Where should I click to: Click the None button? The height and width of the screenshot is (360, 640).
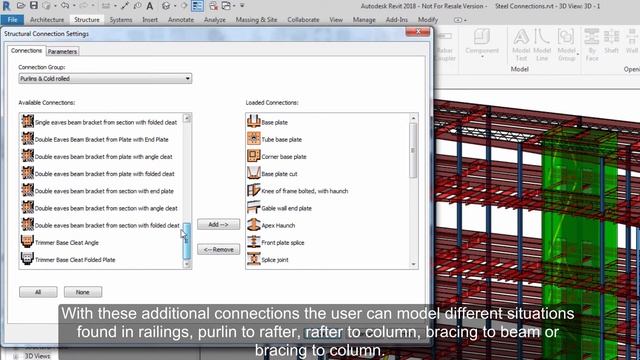[83, 292]
